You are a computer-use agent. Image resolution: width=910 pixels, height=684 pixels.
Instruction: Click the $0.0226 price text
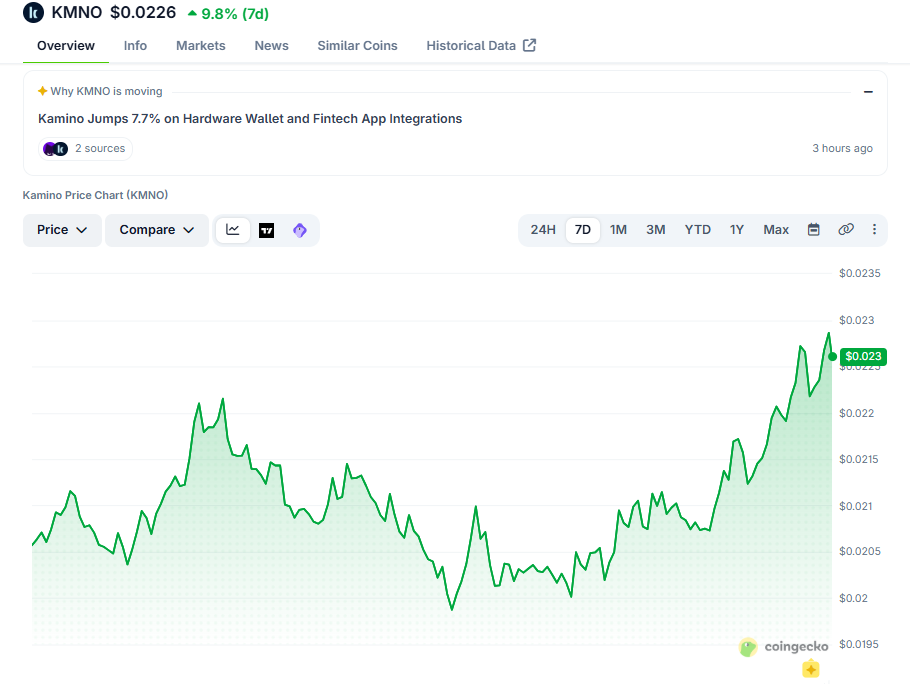click(143, 12)
